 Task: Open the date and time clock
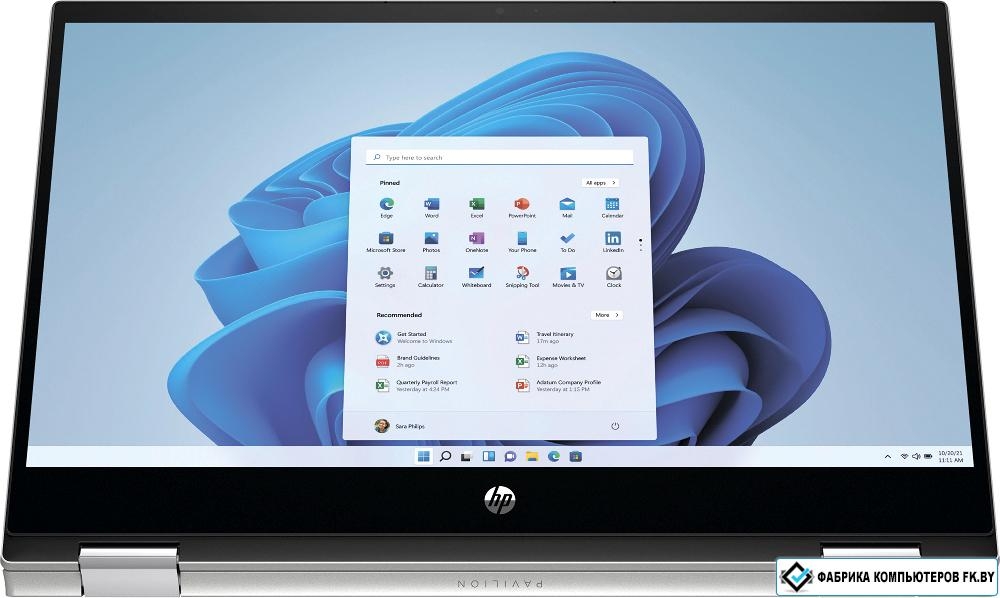[951, 456]
